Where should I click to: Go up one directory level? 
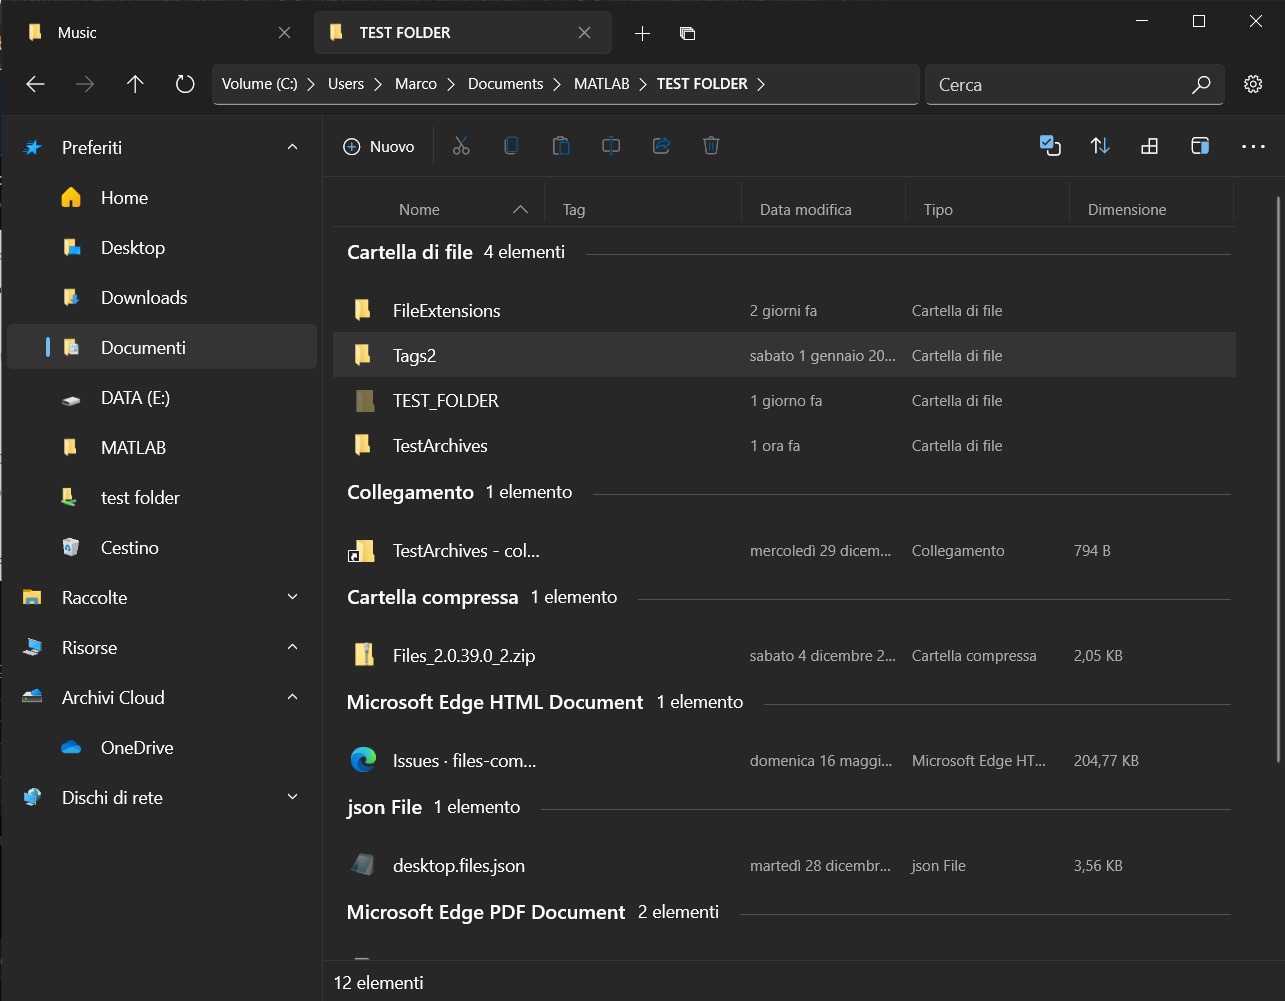pyautogui.click(x=135, y=84)
